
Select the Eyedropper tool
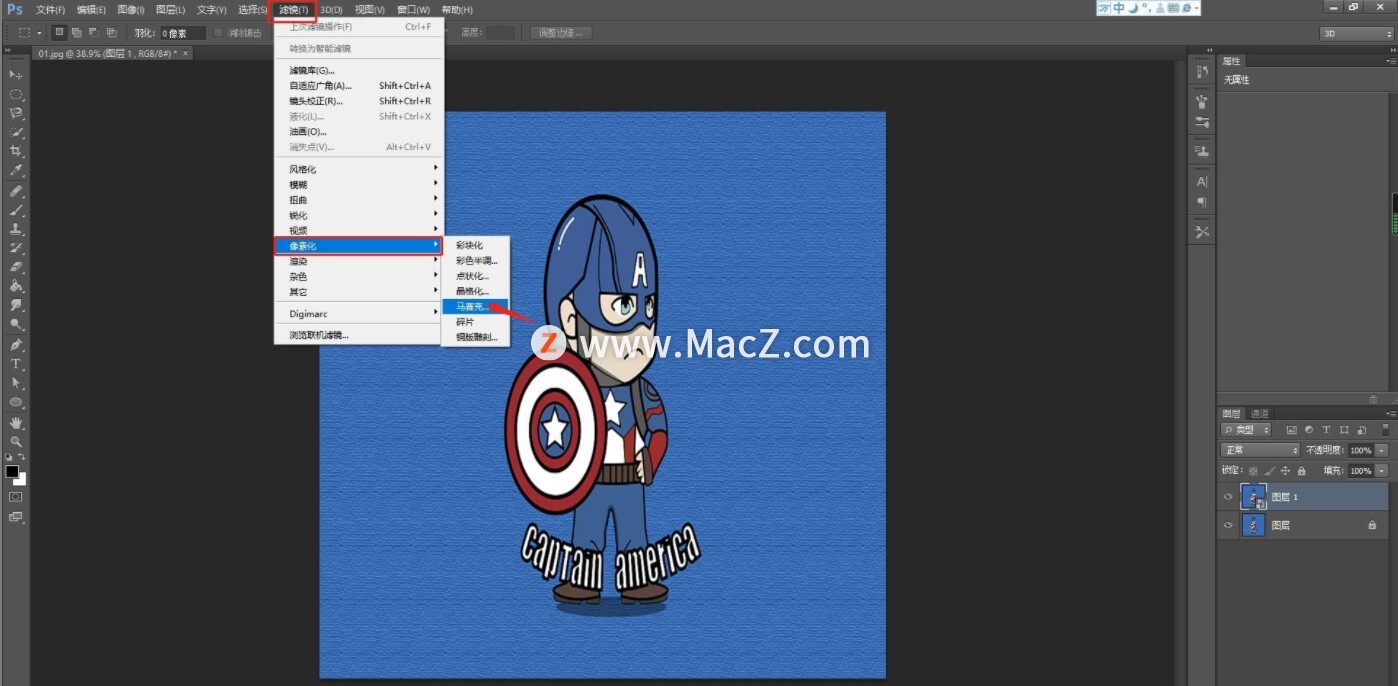16,170
